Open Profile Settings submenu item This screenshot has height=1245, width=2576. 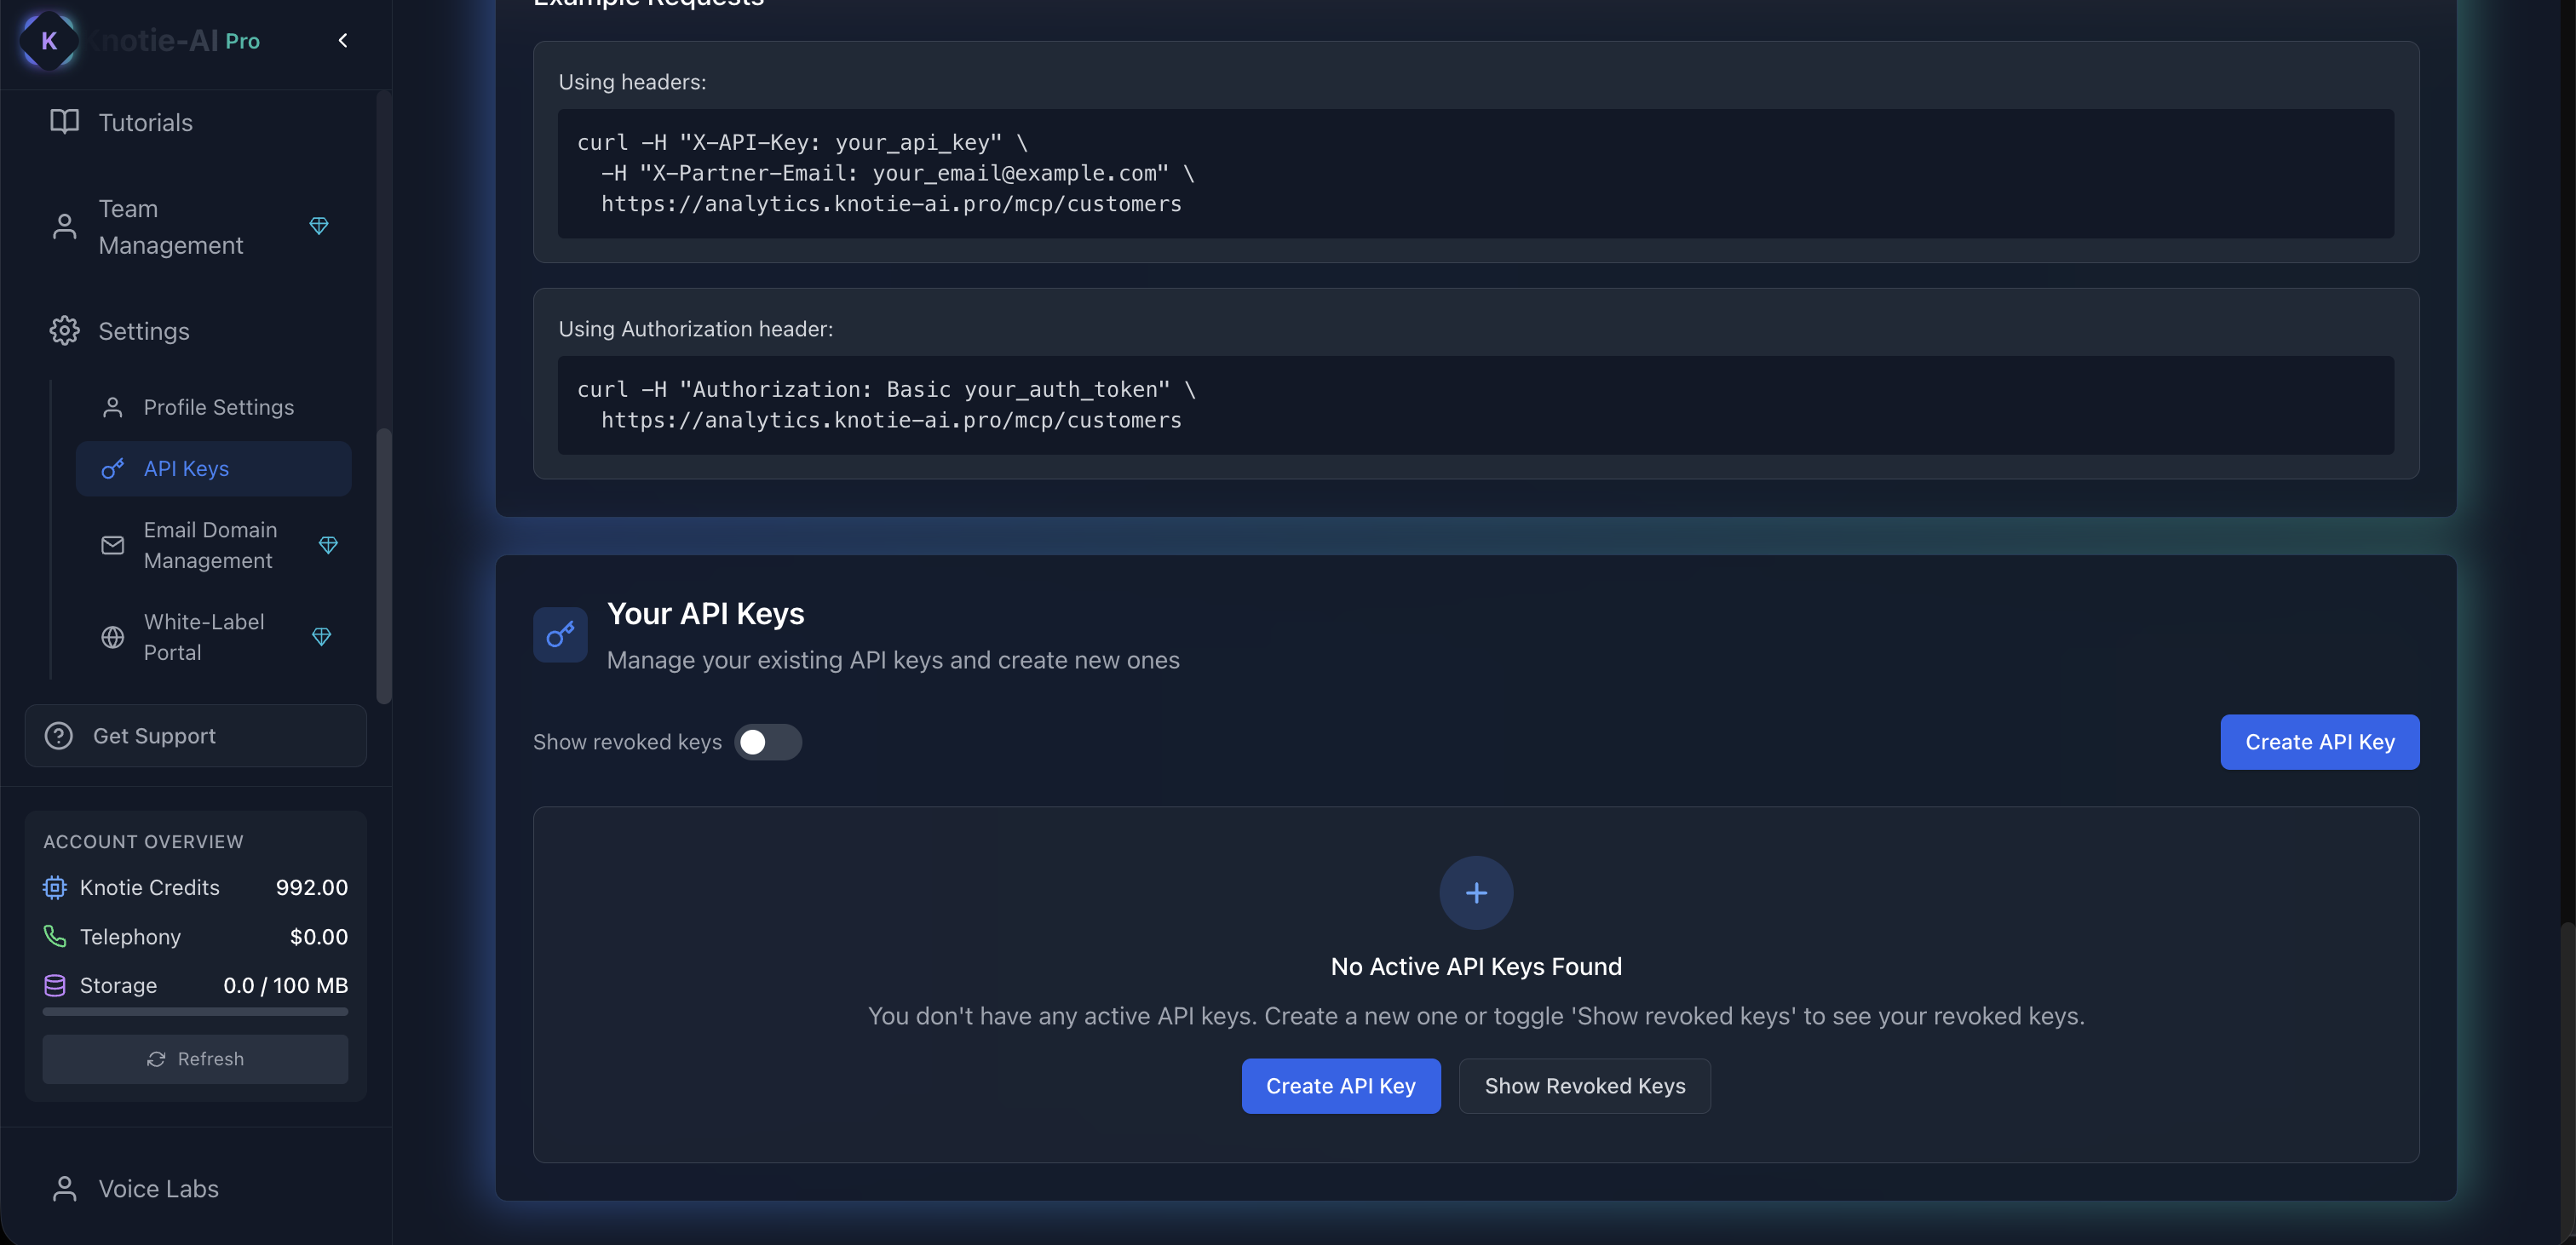point(218,407)
